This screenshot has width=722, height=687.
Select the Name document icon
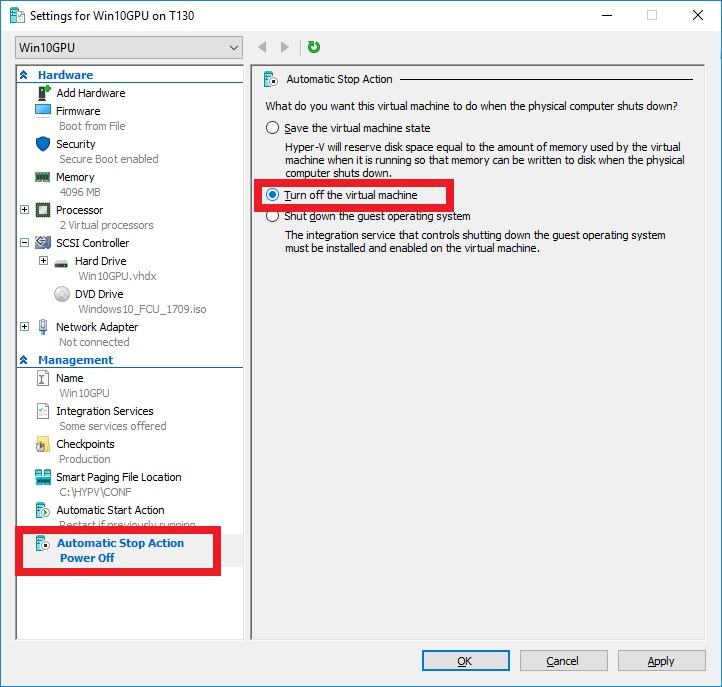coord(42,378)
